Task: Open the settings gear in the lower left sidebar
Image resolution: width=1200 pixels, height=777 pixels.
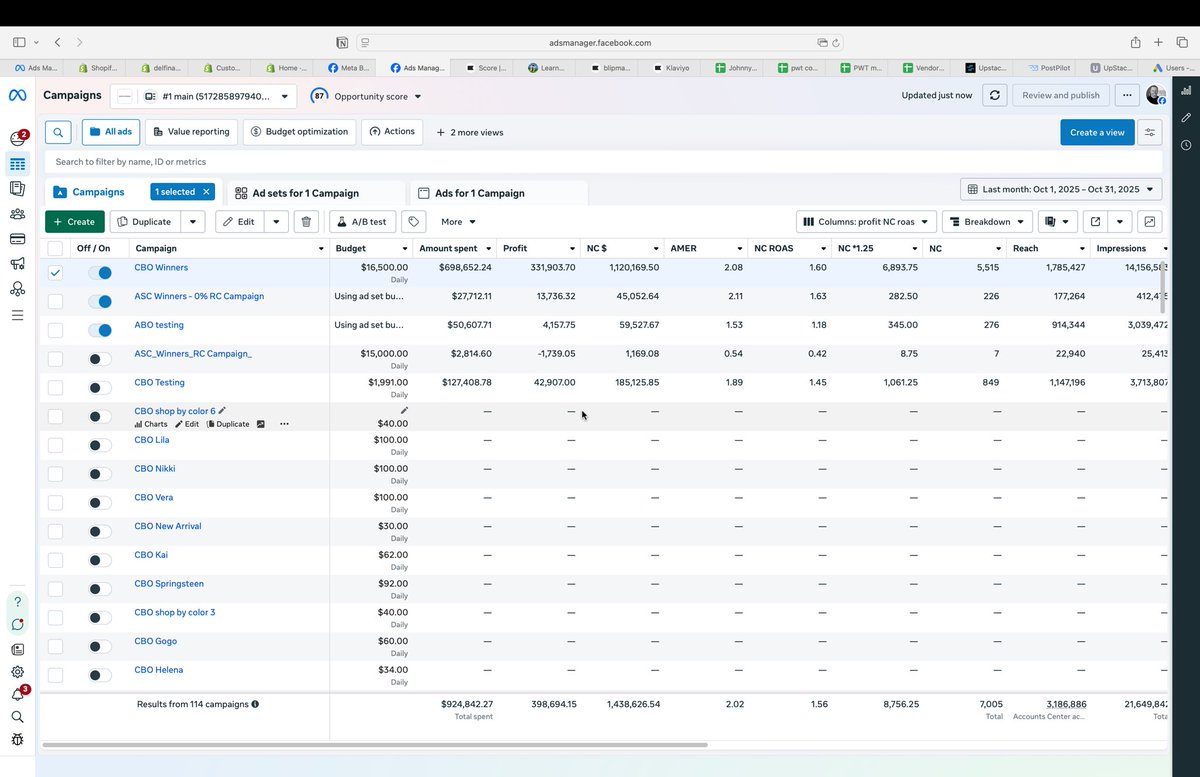Action: (x=17, y=672)
